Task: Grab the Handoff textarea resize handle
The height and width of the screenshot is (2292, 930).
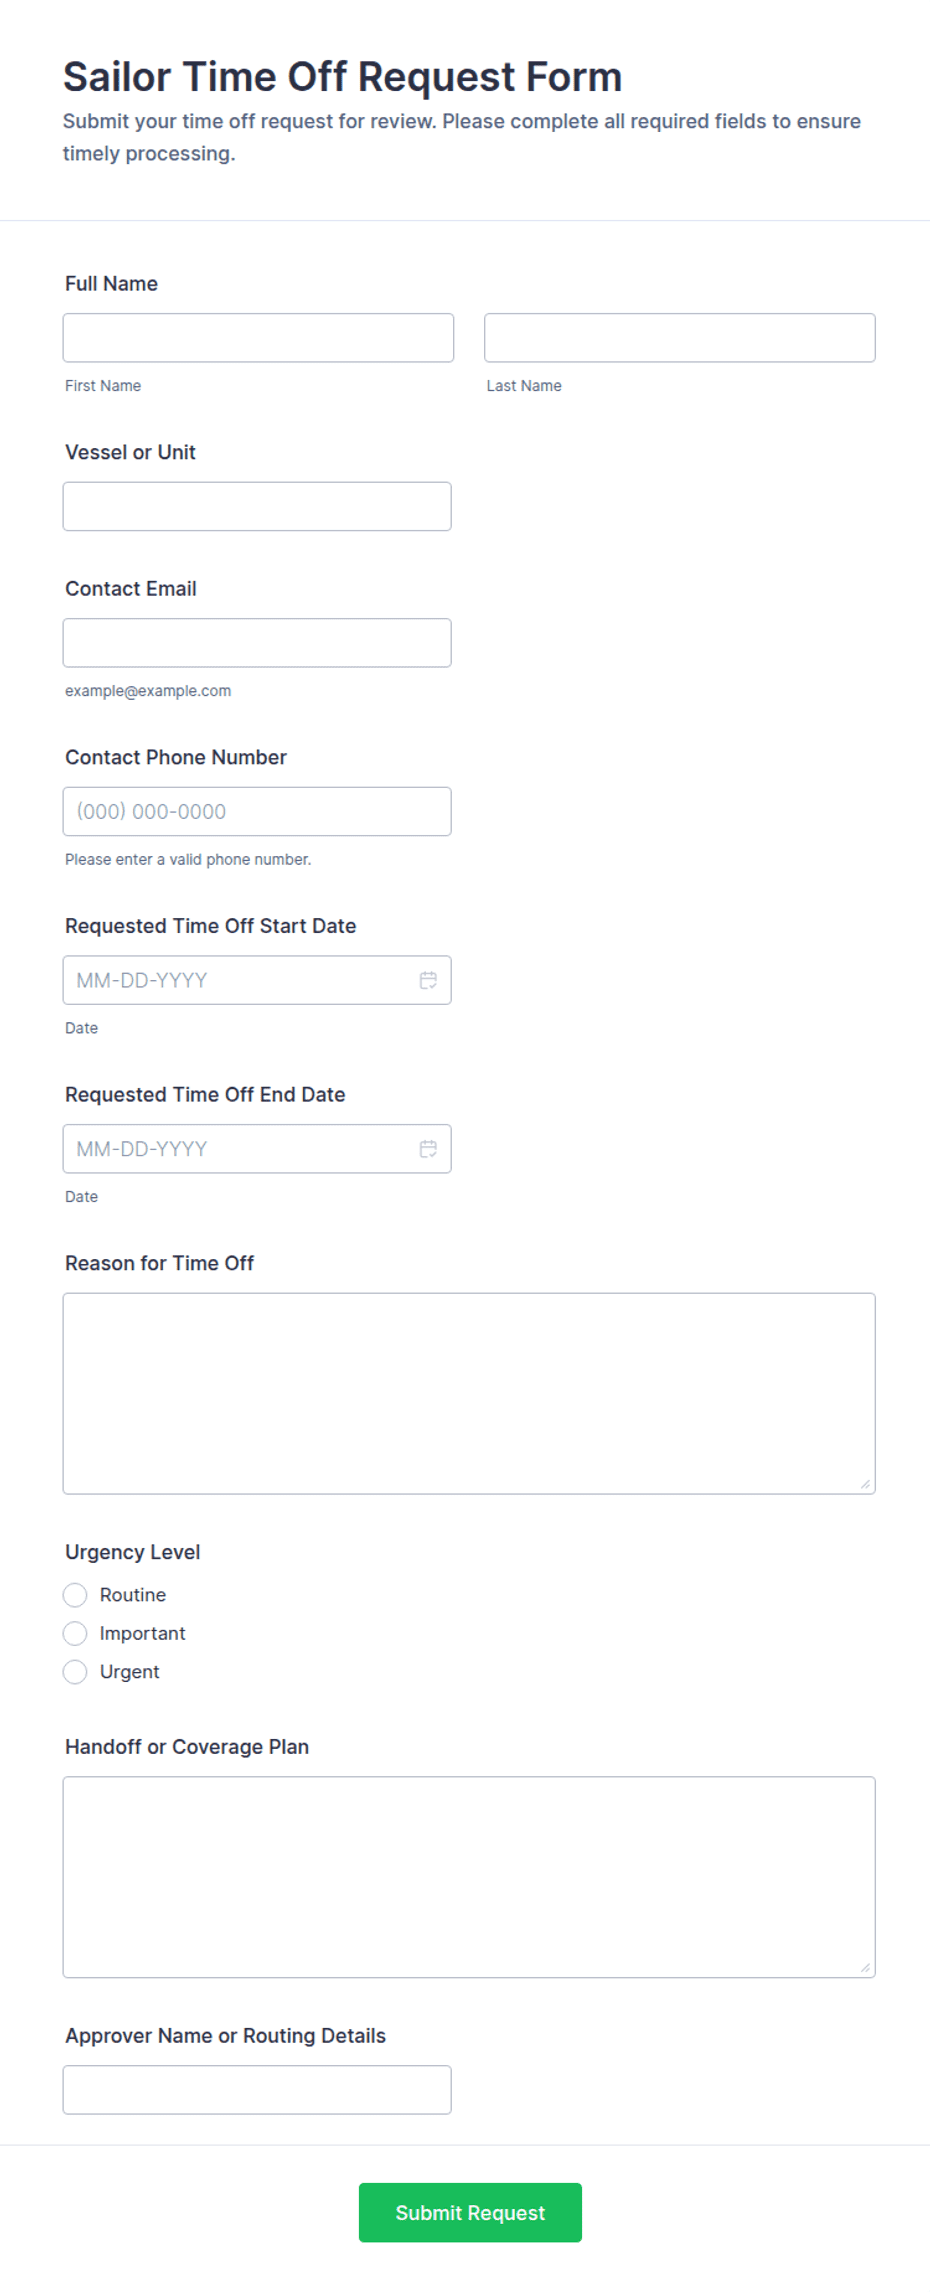Action: 865,1967
